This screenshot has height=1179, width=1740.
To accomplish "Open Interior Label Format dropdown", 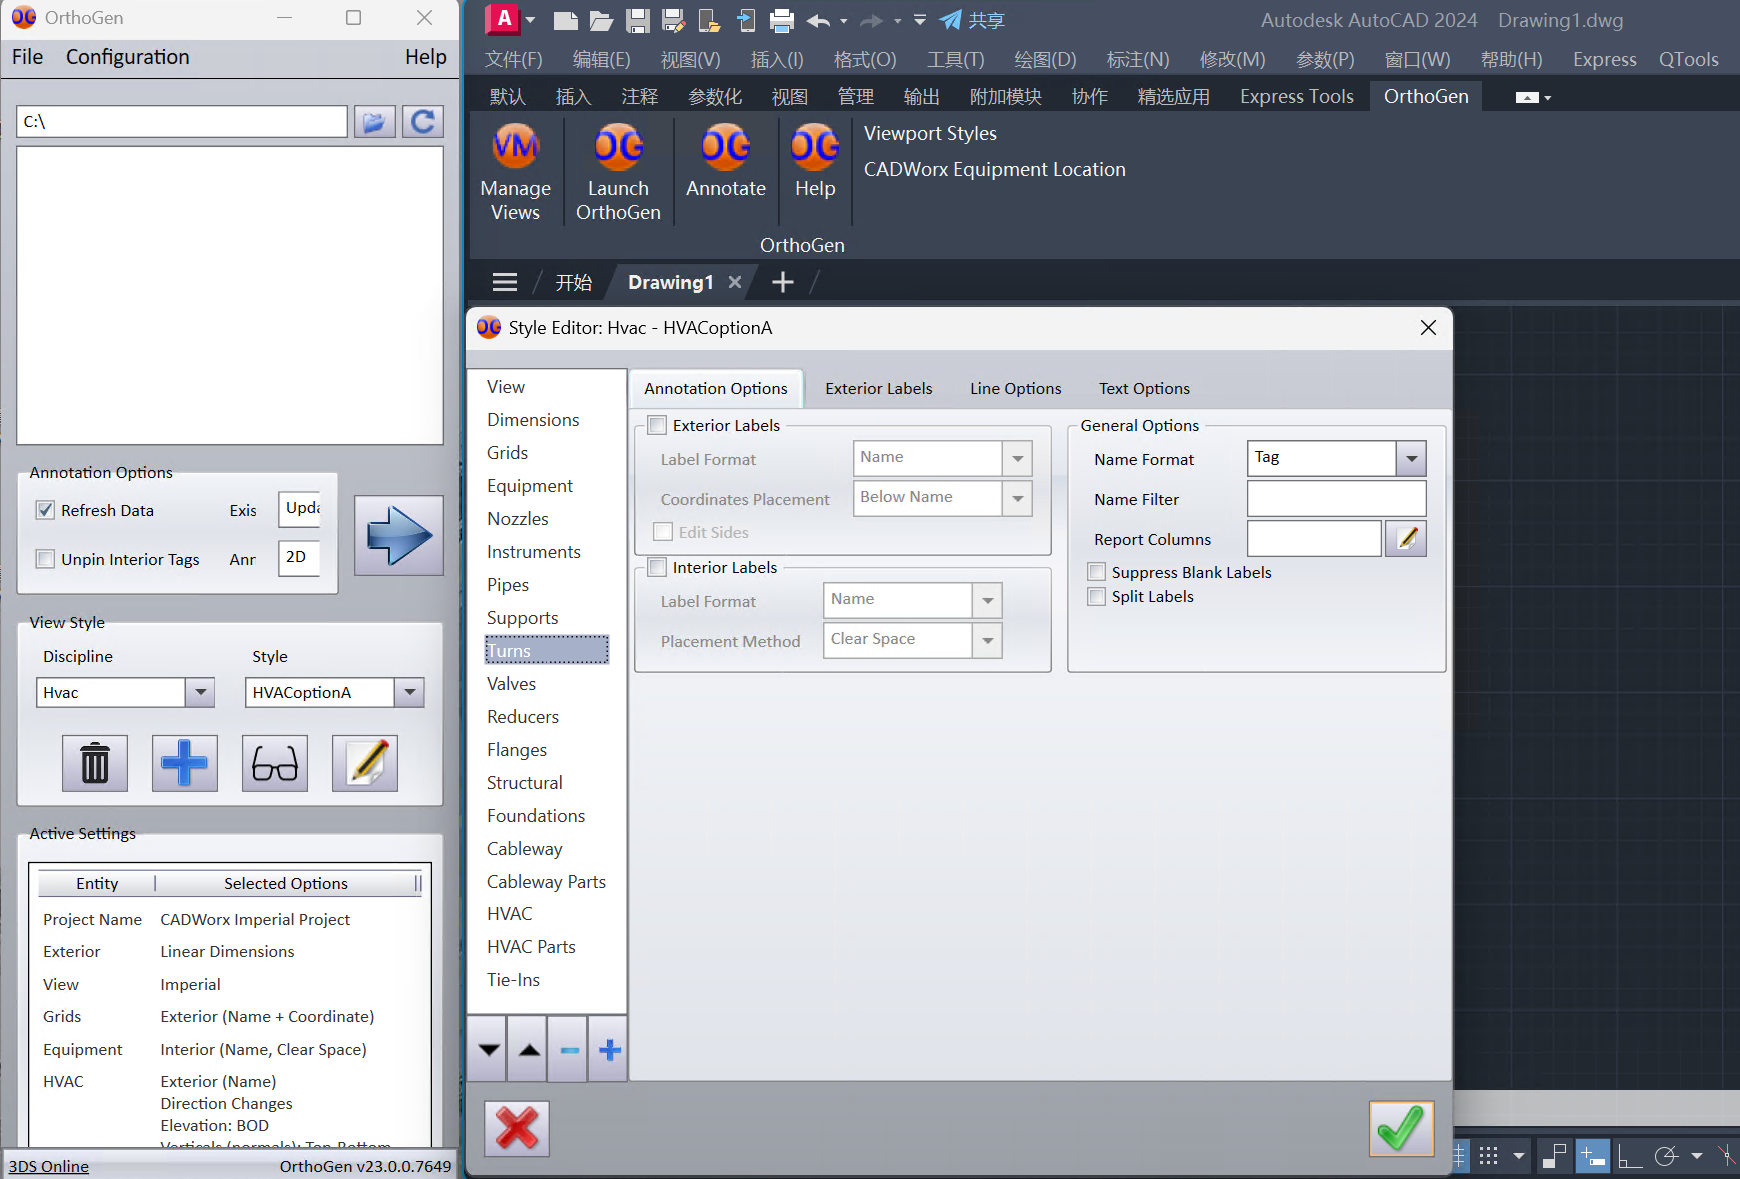I will (x=987, y=600).
